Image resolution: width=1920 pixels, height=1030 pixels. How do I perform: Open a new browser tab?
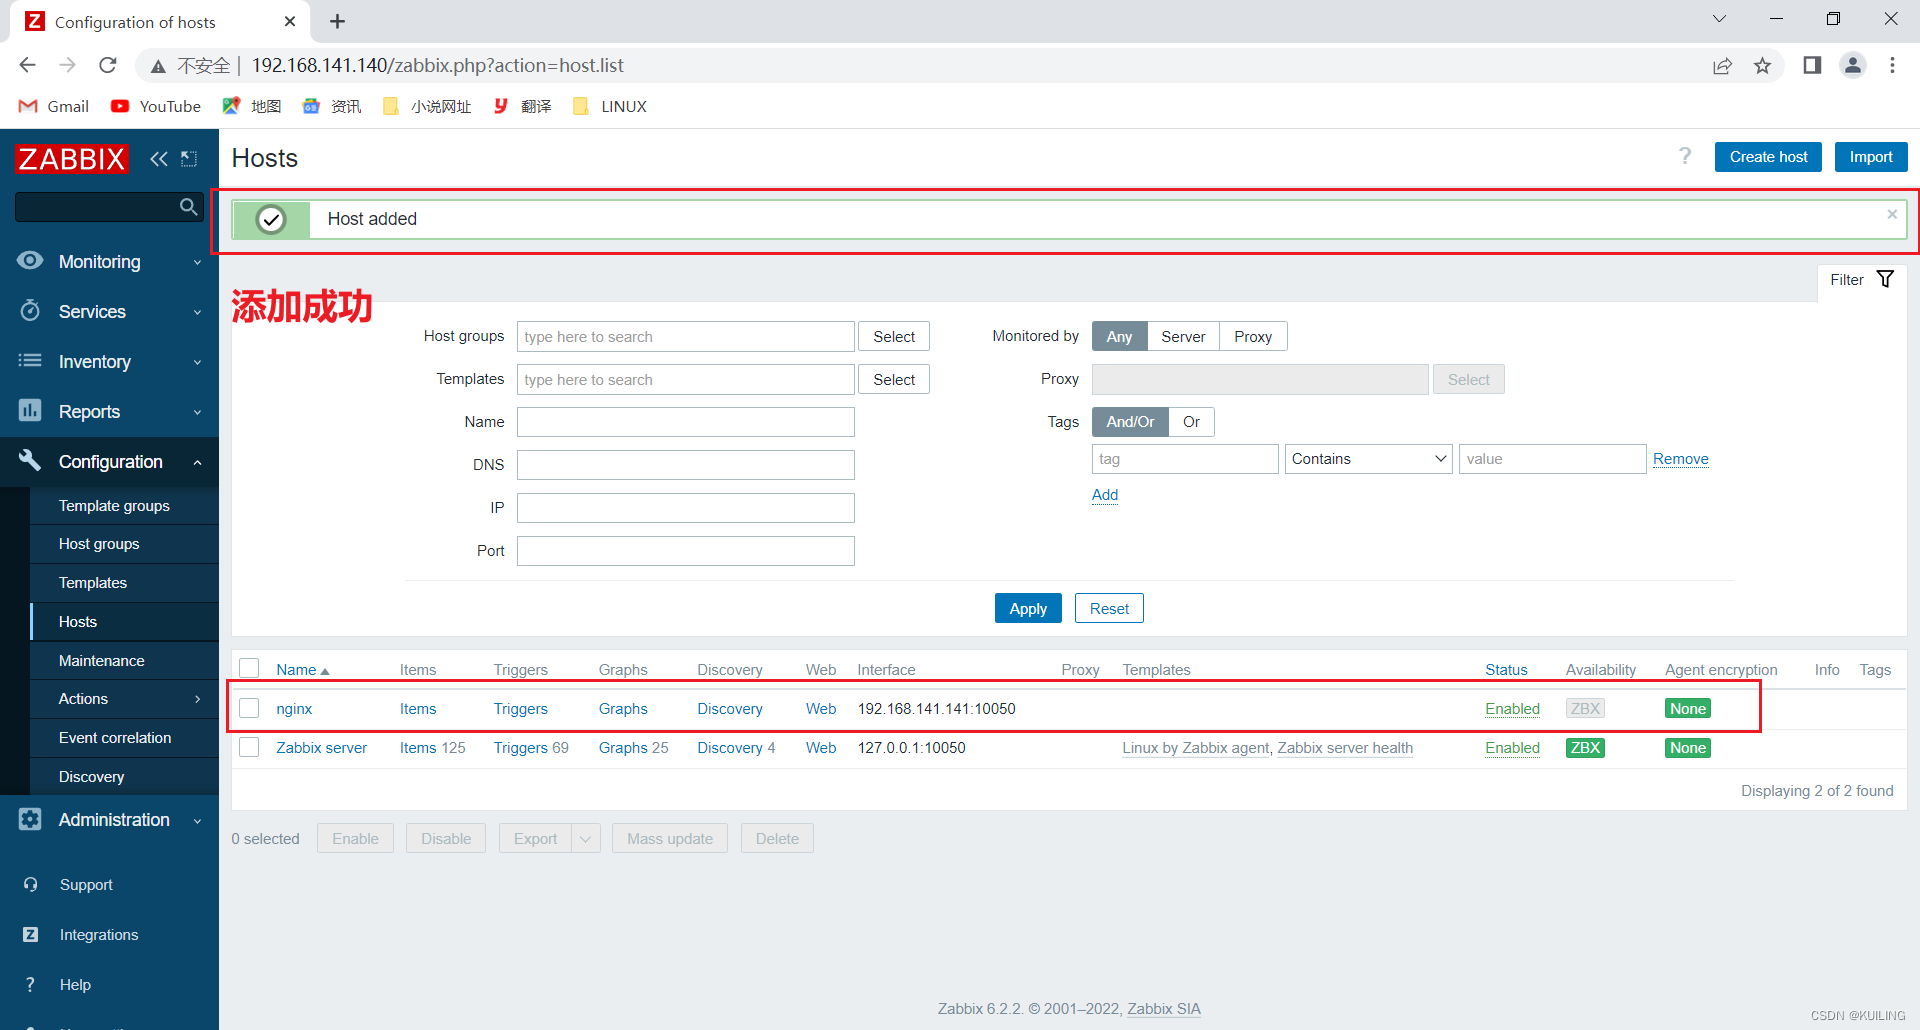pos(338,21)
